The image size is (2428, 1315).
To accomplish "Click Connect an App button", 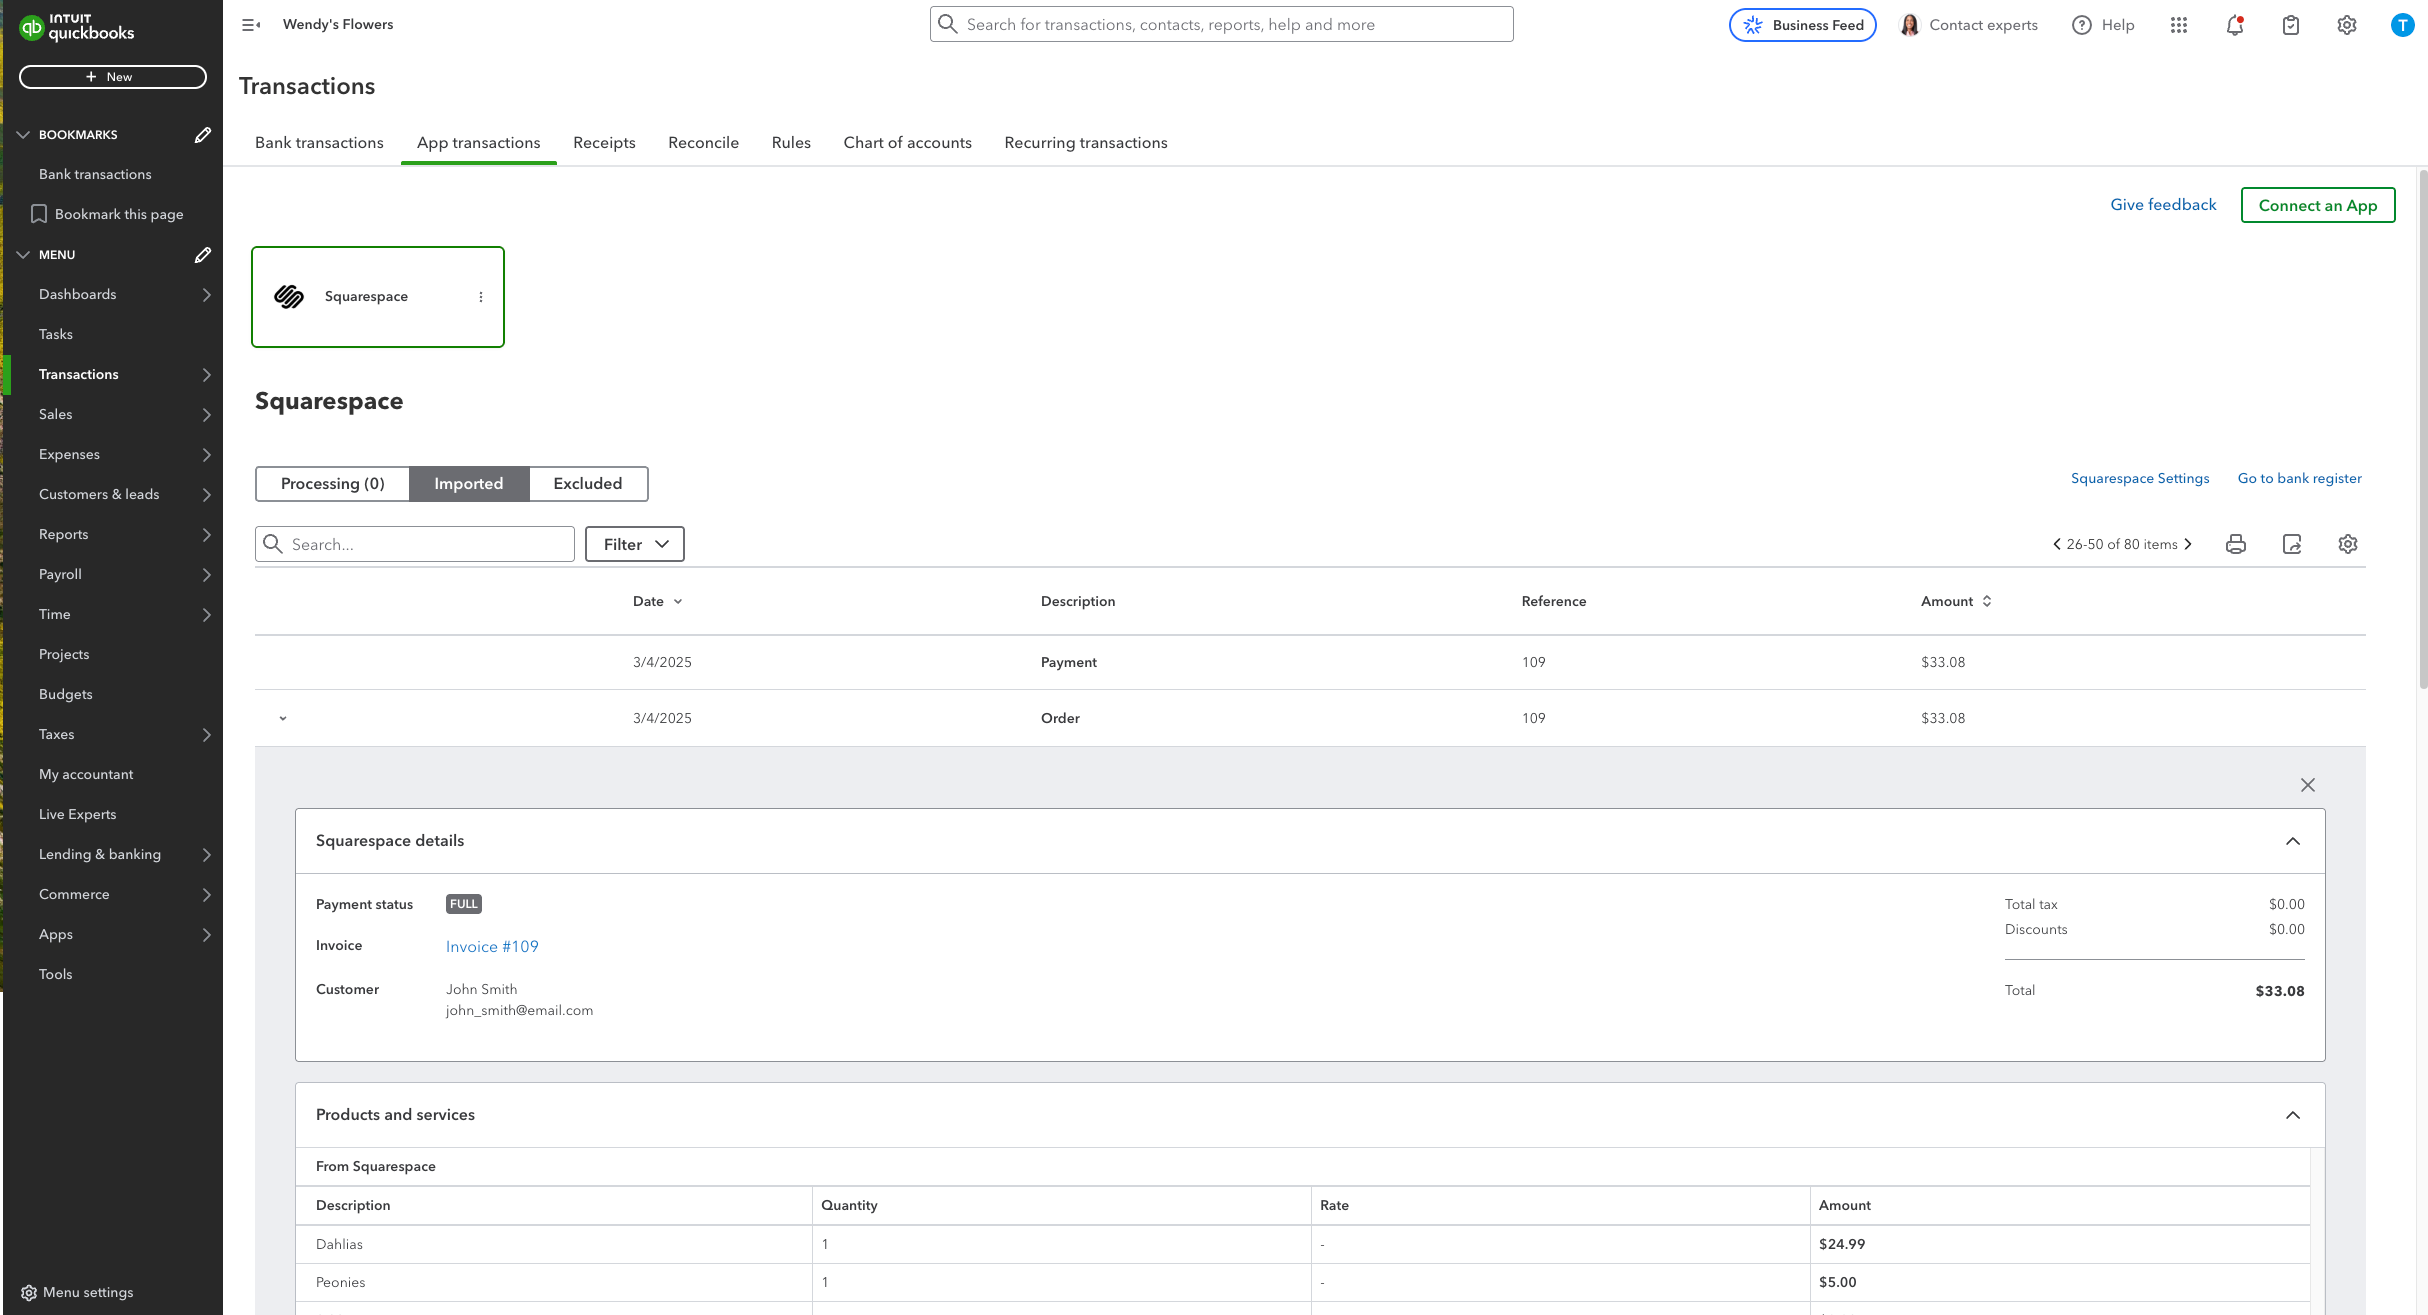I will [x=2318, y=205].
